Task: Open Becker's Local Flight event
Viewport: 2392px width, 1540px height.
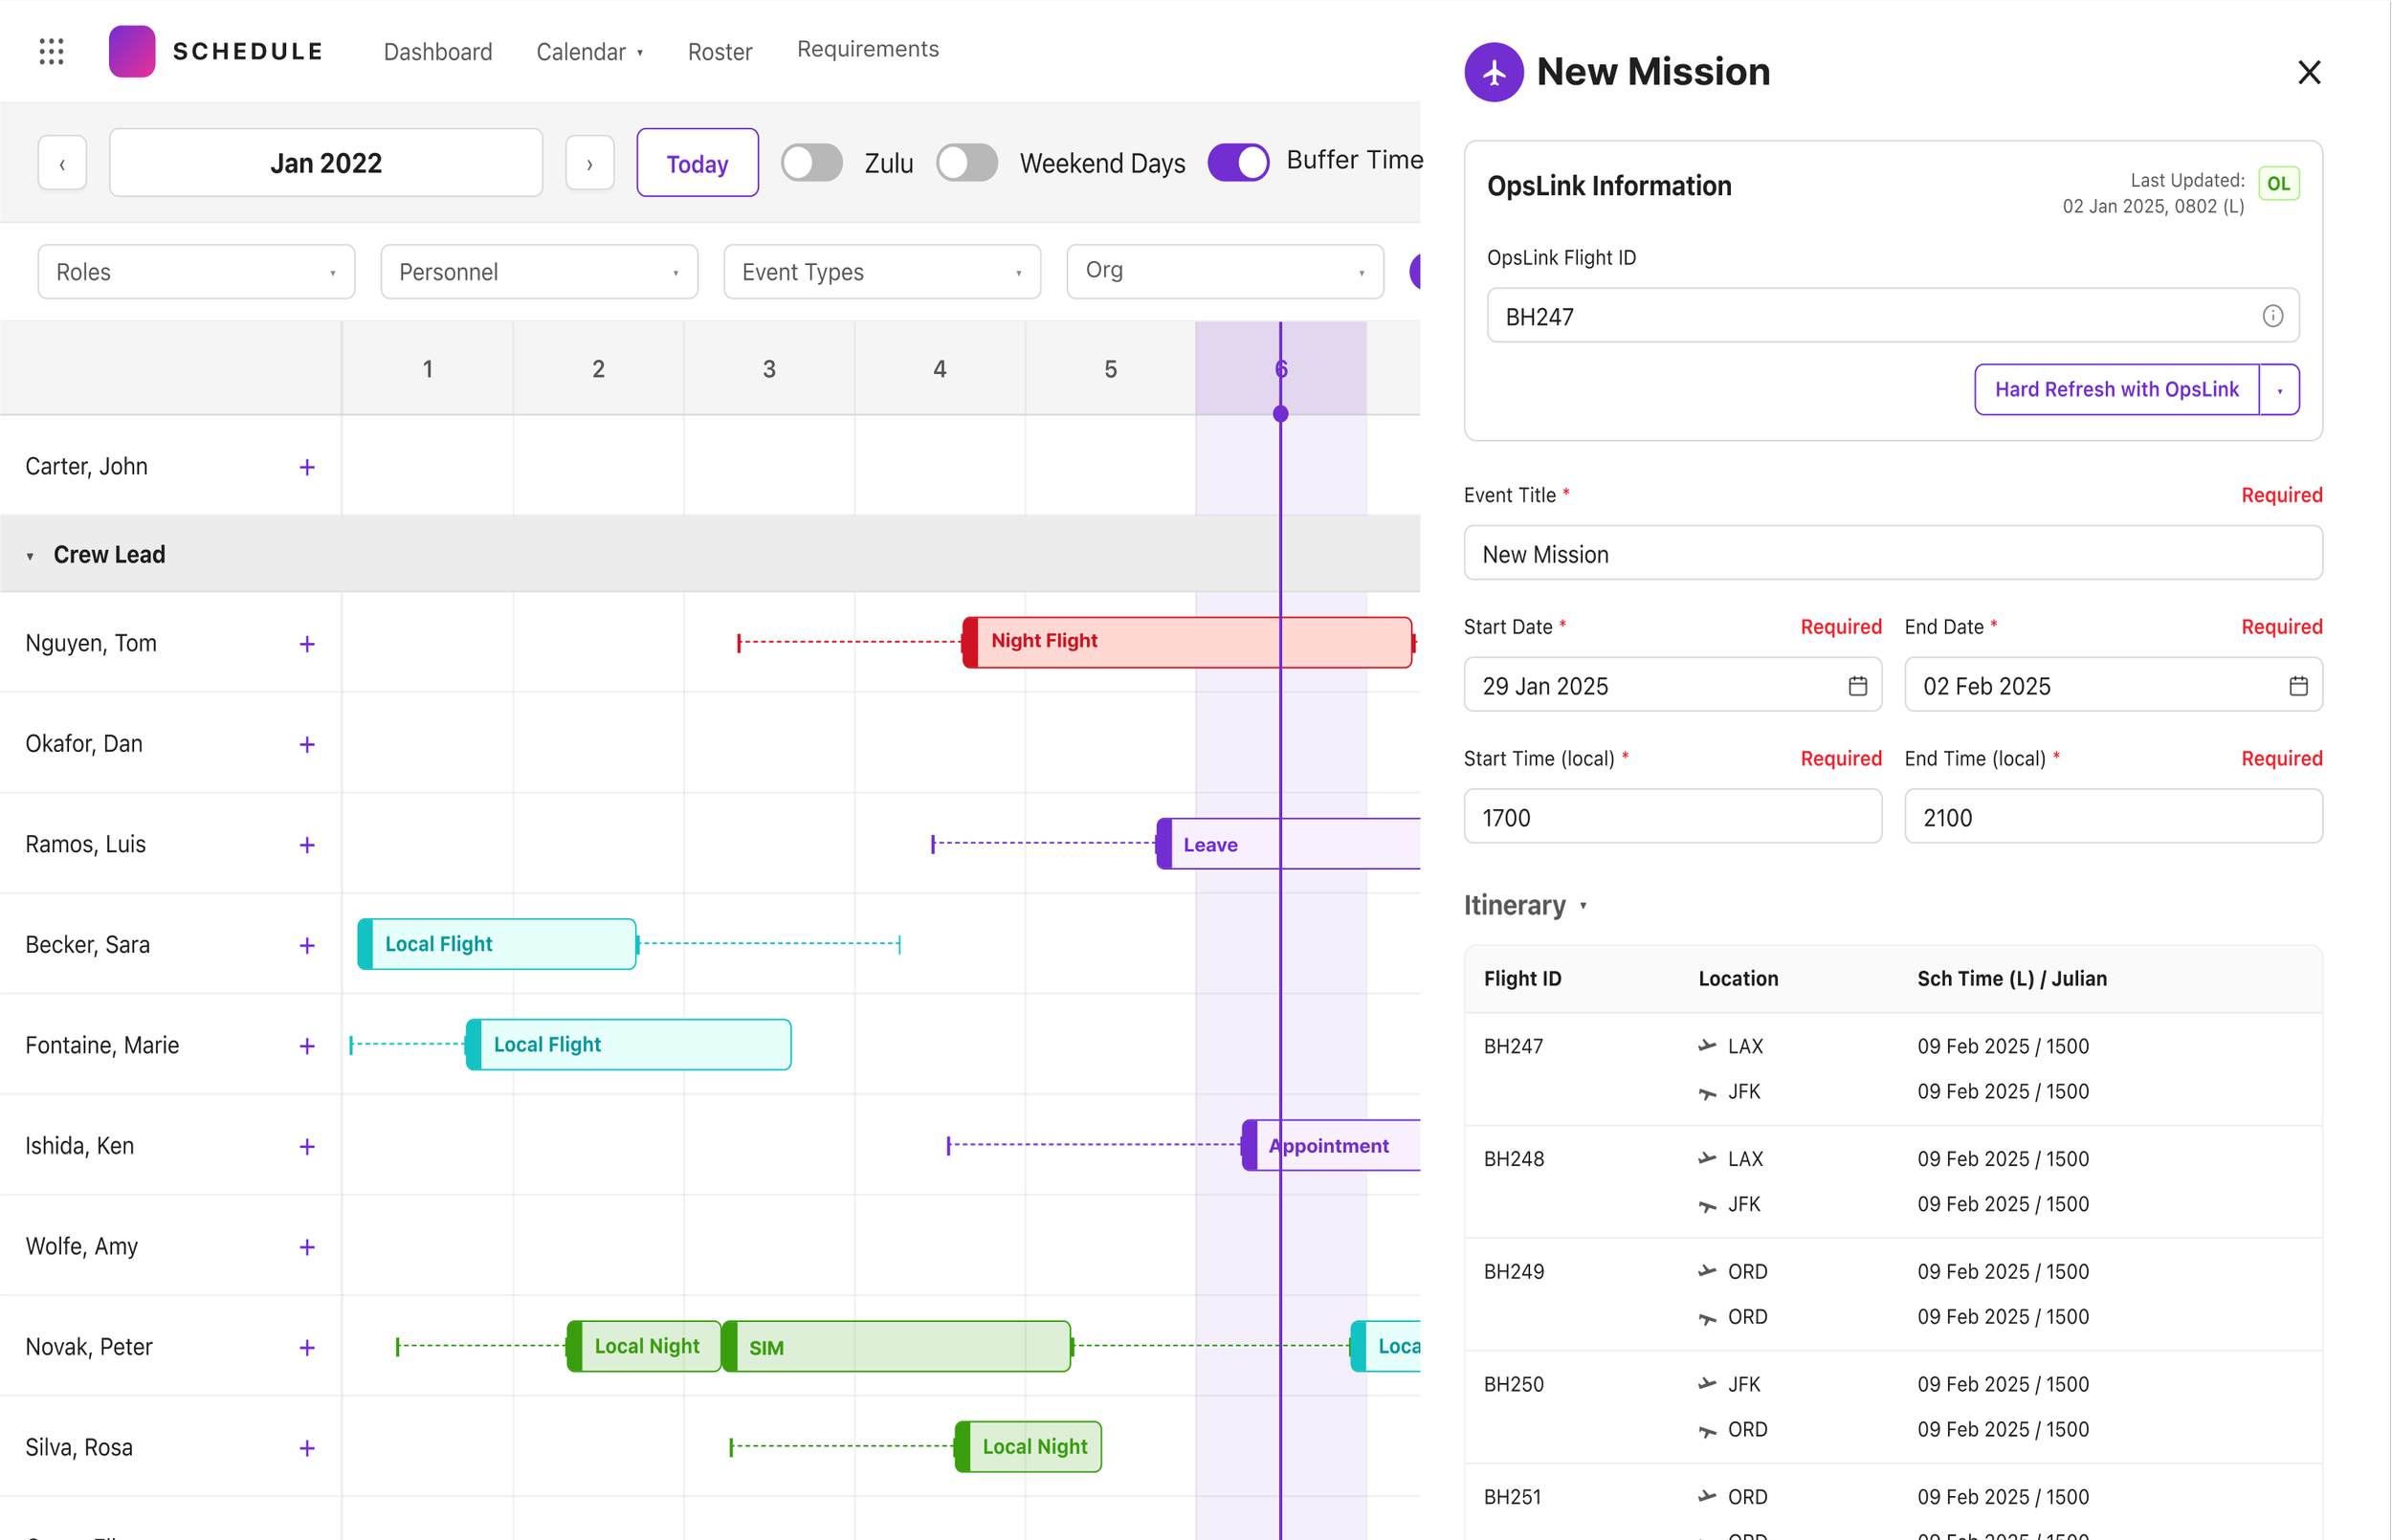Action: click(x=497, y=944)
